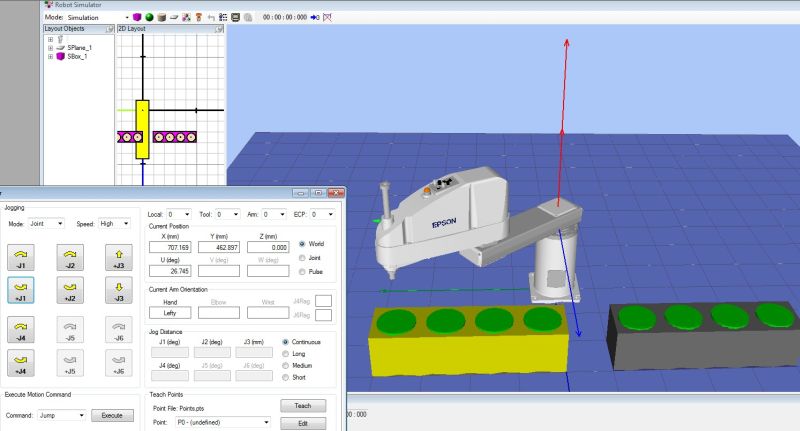Select SPlane_1 in Layout Objects
800x431 pixels.
79,48
